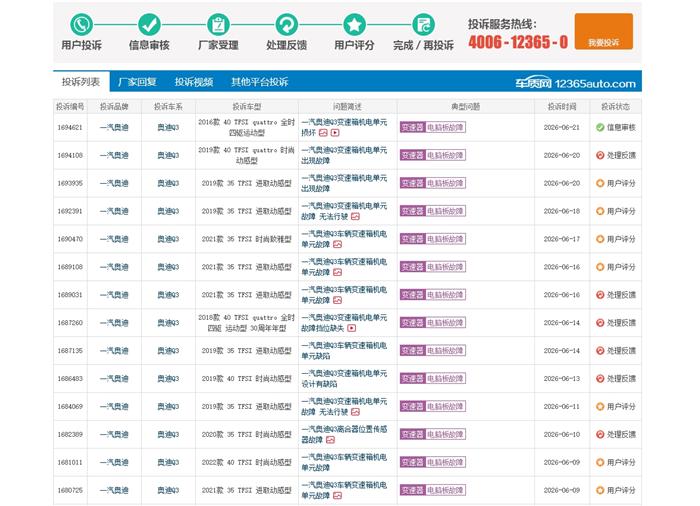Image resolution: width=700 pixels, height=506 pixels.
Task: Click the 变速器 tag in row 1680725
Action: point(412,490)
